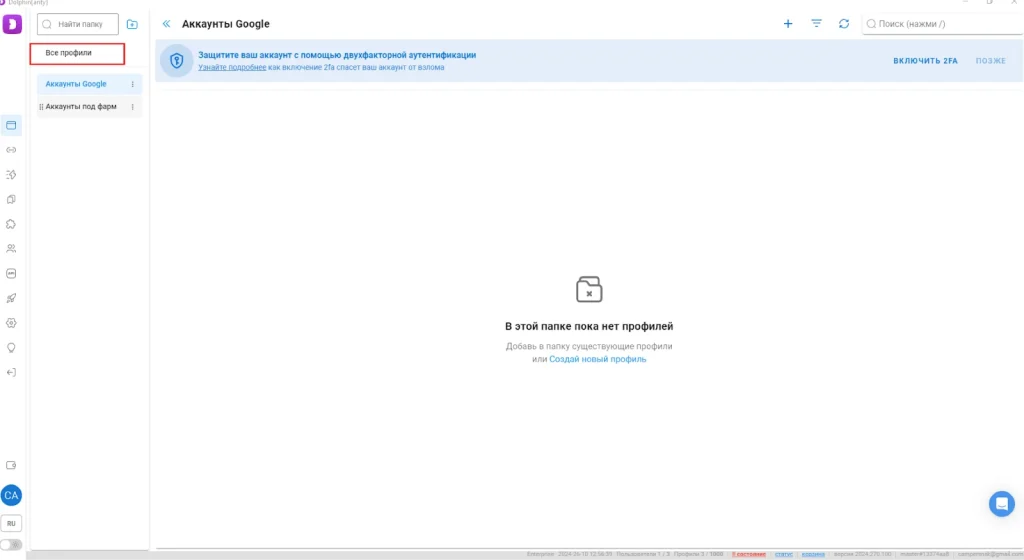
Task: Open the API icon in sidebar
Action: click(x=11, y=273)
